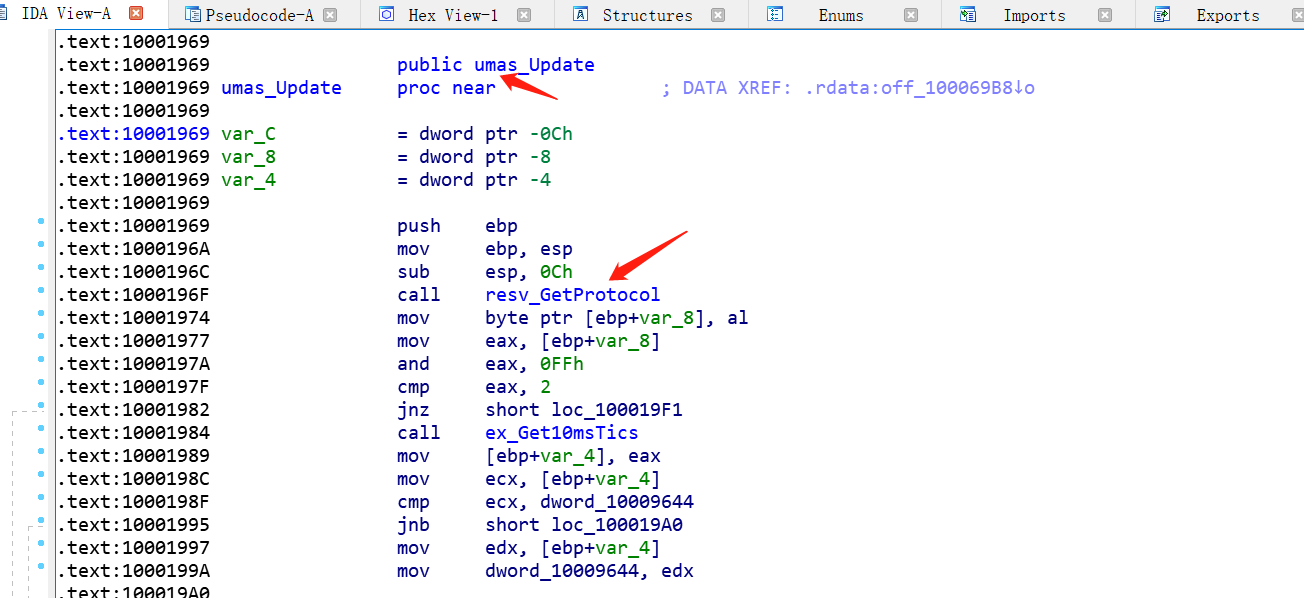Click the Imports tab icon
The height and width of the screenshot is (598, 1304).
(967, 15)
